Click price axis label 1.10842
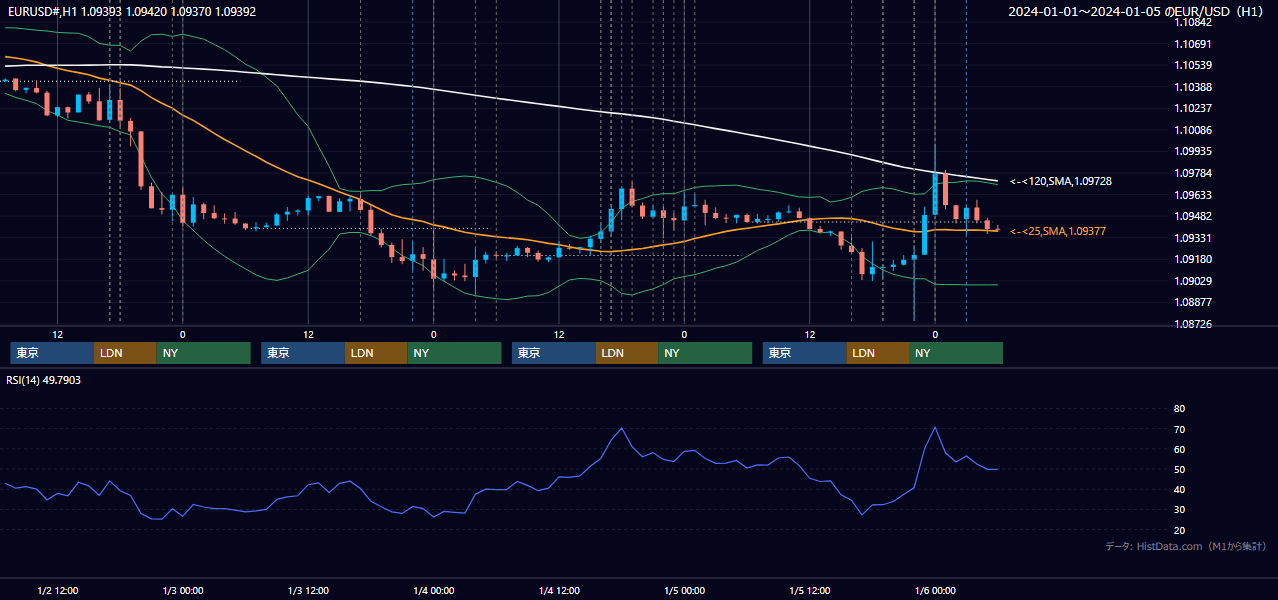The width and height of the screenshot is (1278, 600). (x=1192, y=23)
